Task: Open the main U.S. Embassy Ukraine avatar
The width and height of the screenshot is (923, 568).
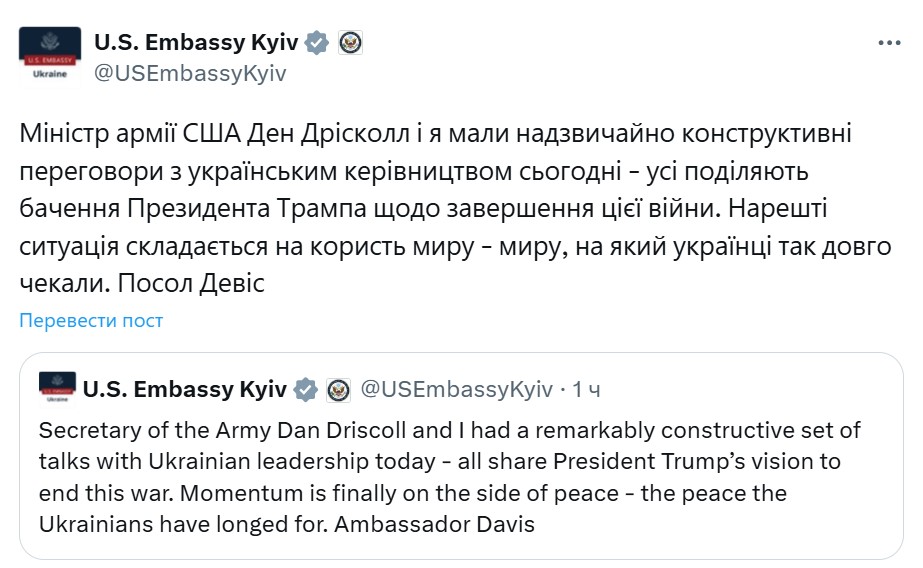Action: pyautogui.click(x=49, y=59)
